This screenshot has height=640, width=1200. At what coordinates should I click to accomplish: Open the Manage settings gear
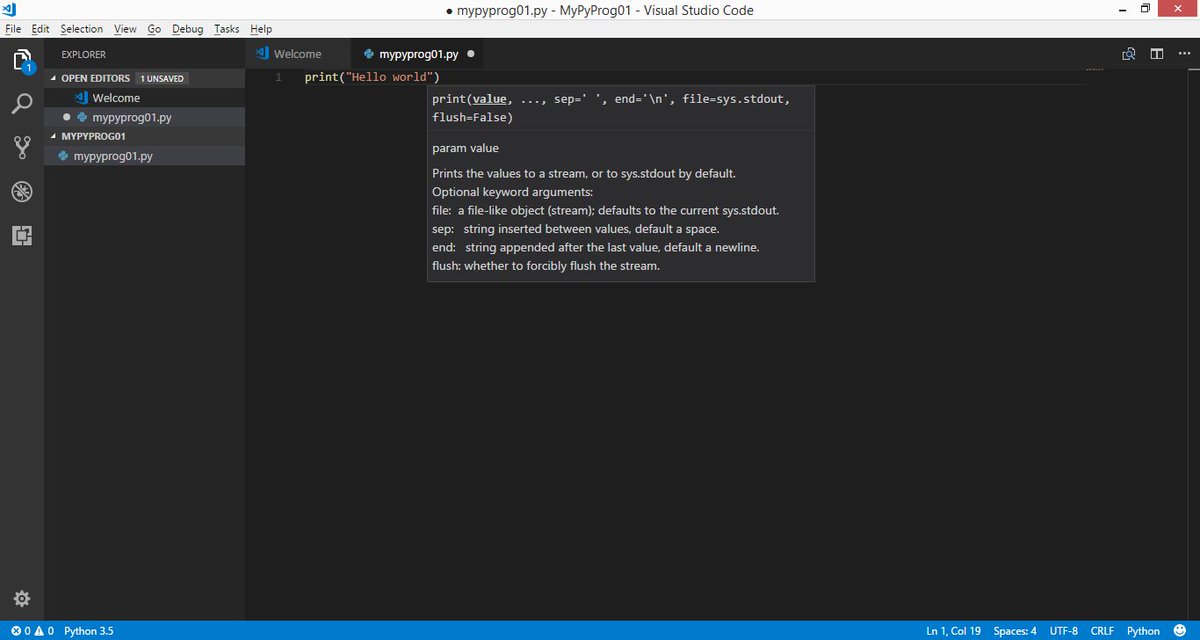coord(22,598)
